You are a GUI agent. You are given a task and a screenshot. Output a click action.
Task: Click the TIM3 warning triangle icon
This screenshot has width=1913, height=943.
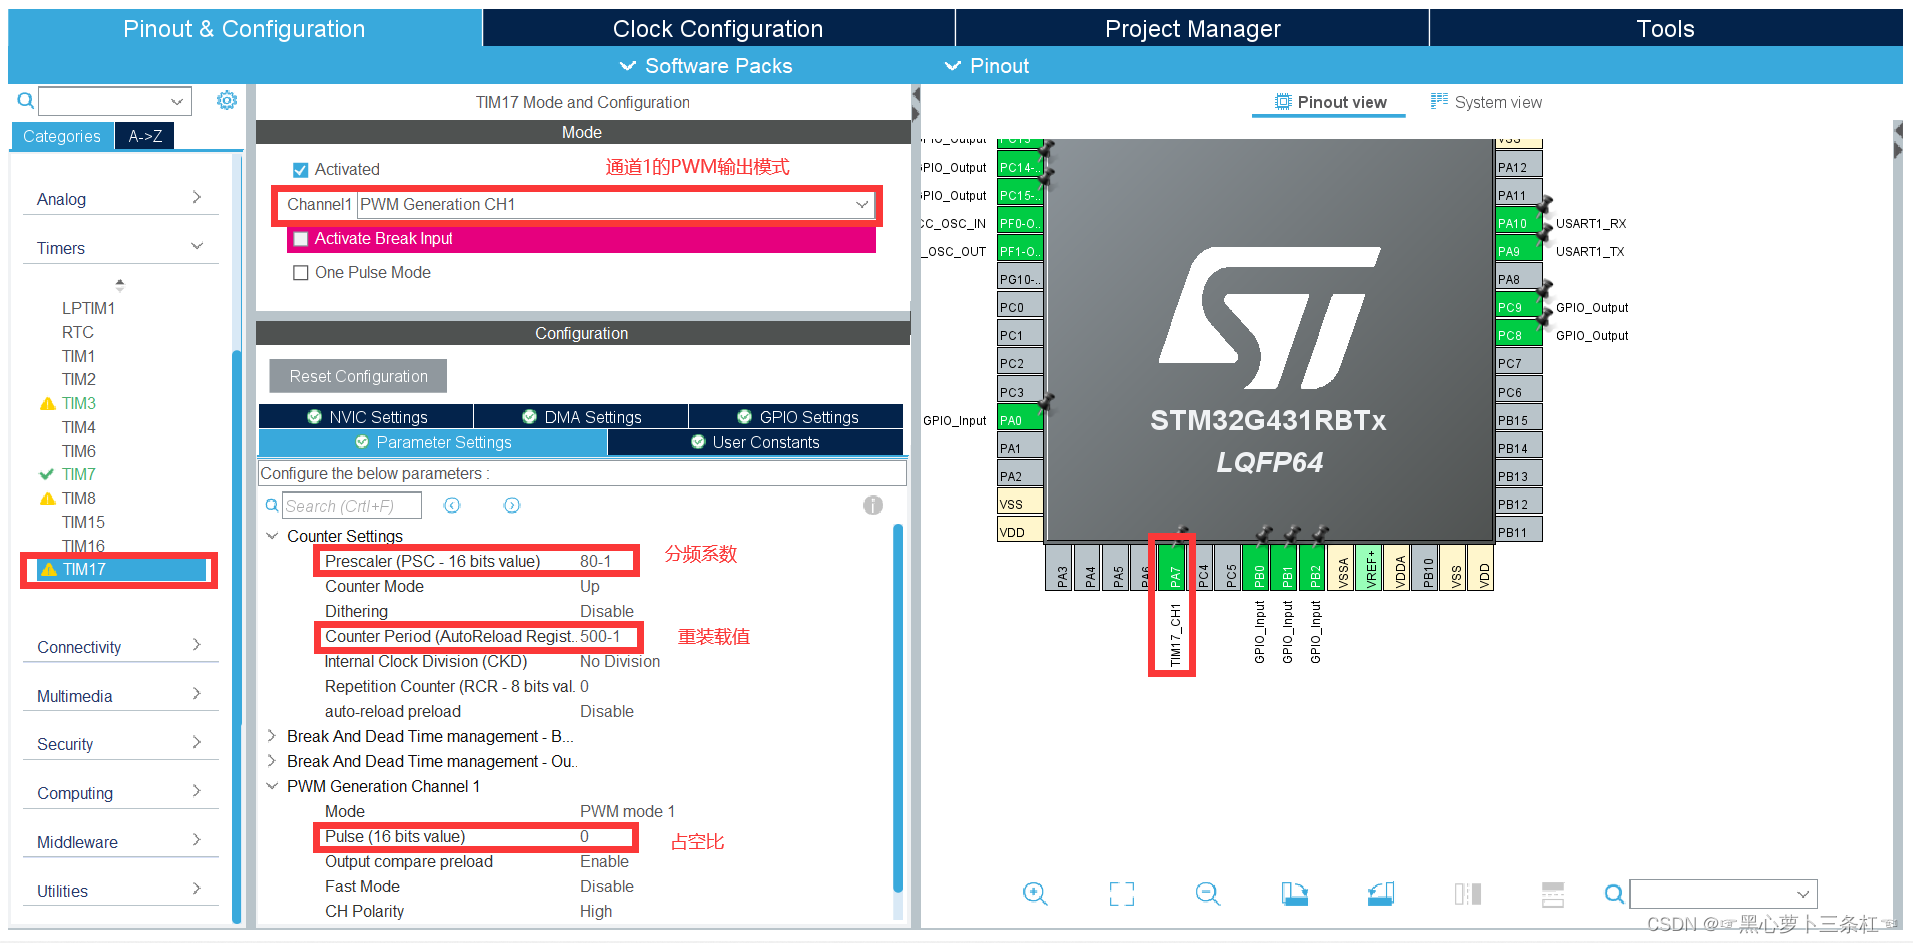[47, 403]
